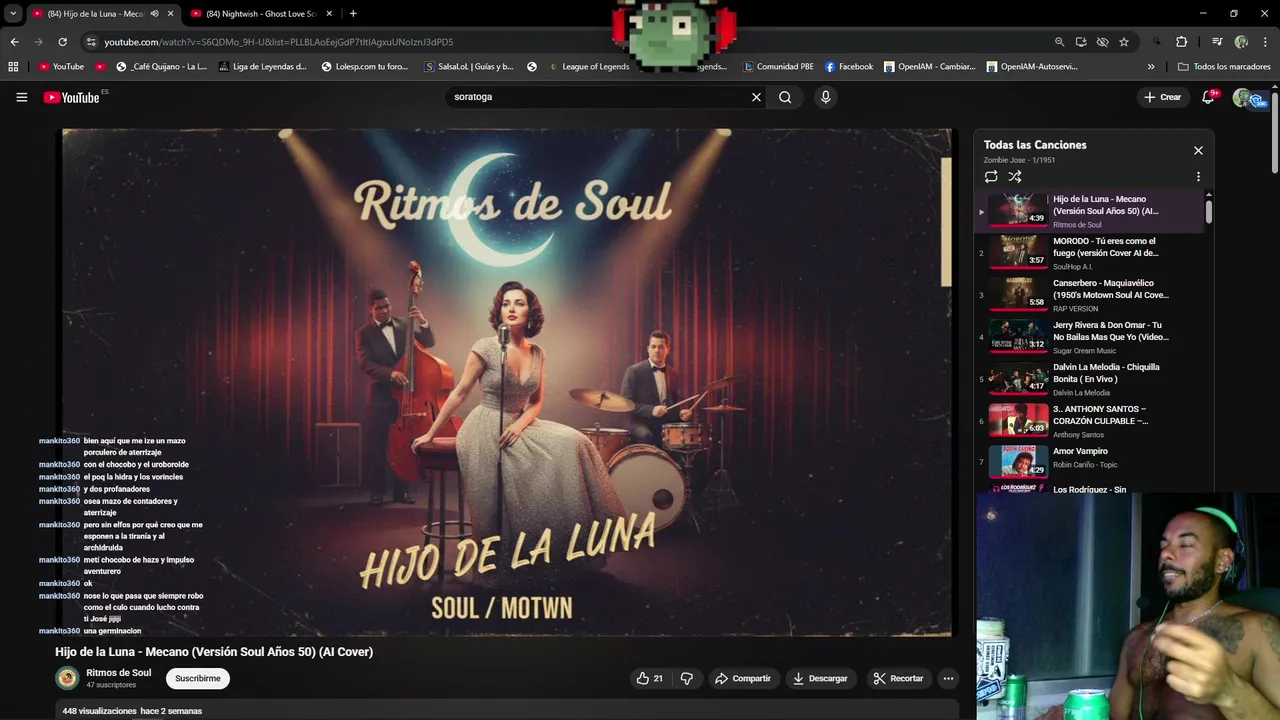Go back with the browser back arrow

click(14, 42)
